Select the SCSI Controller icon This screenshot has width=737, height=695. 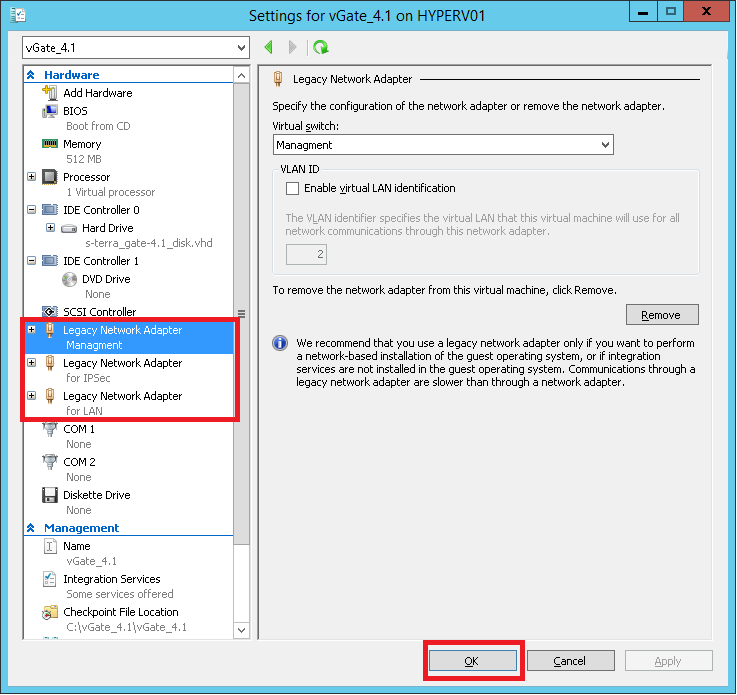click(x=50, y=312)
